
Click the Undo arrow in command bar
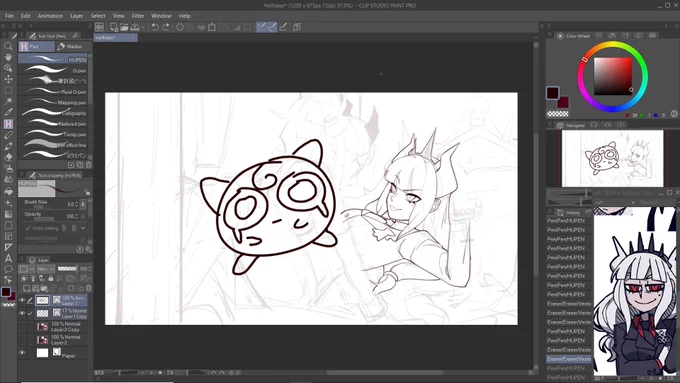tap(155, 27)
